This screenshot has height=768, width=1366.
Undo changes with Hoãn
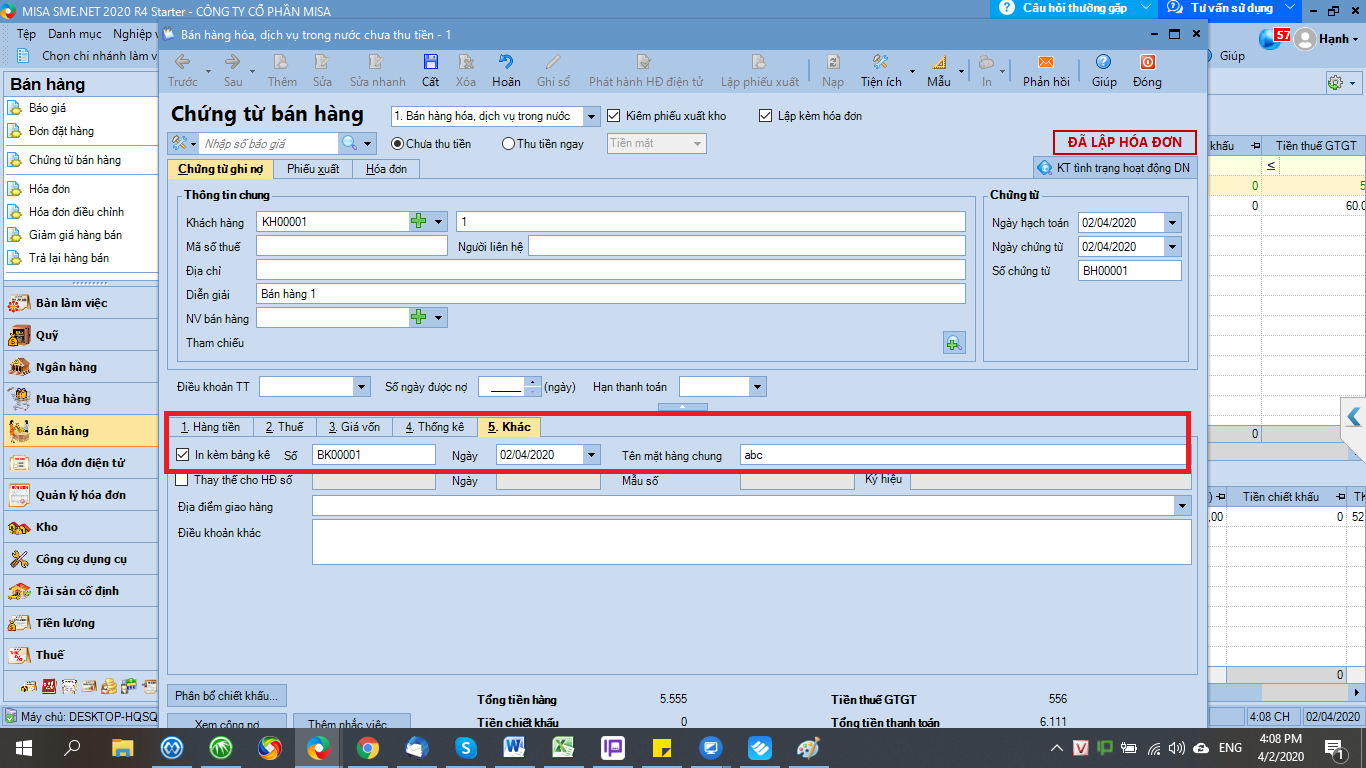tap(506, 70)
